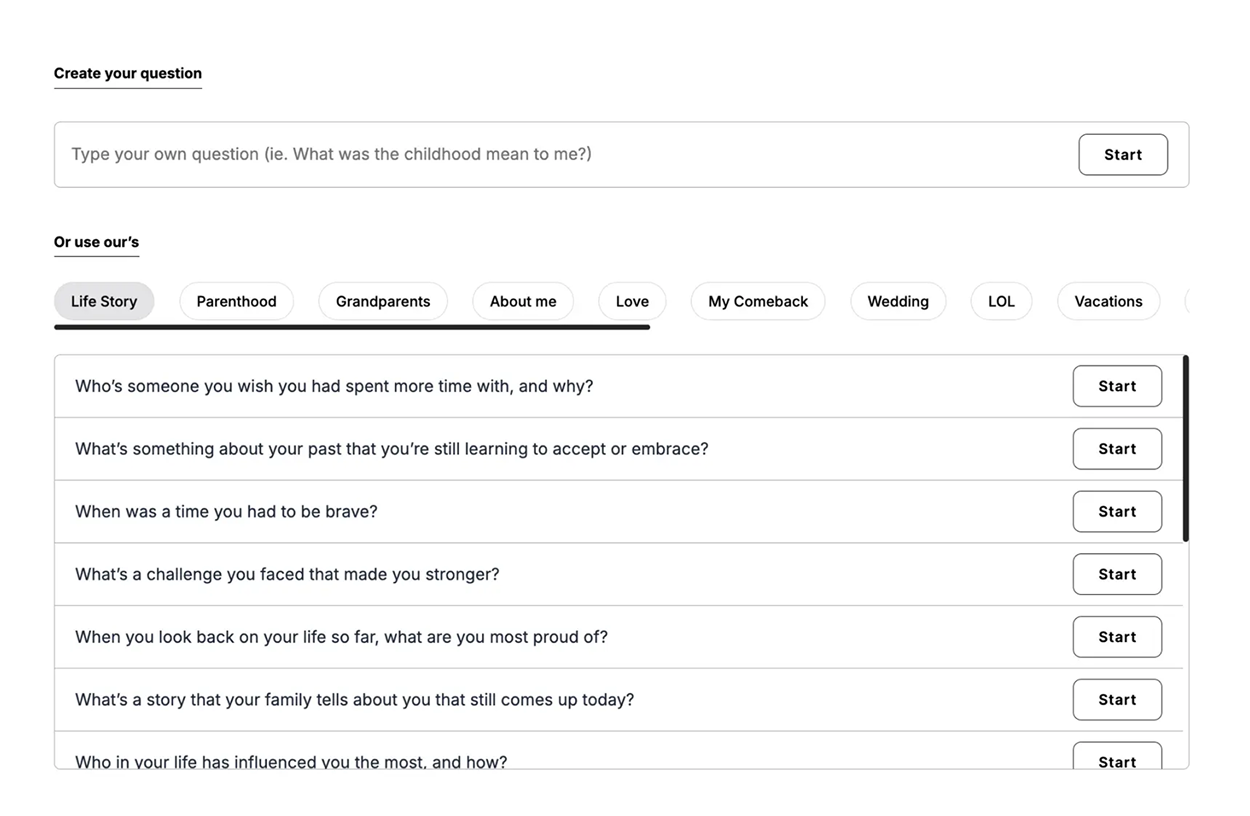Open the Wedding question category
The height and width of the screenshot is (816, 1250).
[x=897, y=301]
